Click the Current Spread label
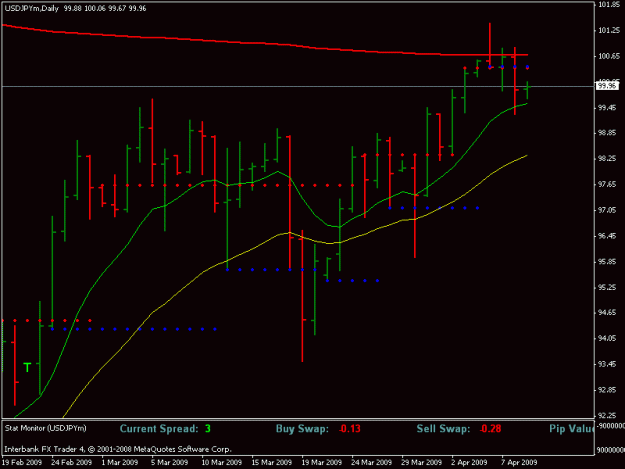The height and width of the screenshot is (469, 625). click(159, 429)
